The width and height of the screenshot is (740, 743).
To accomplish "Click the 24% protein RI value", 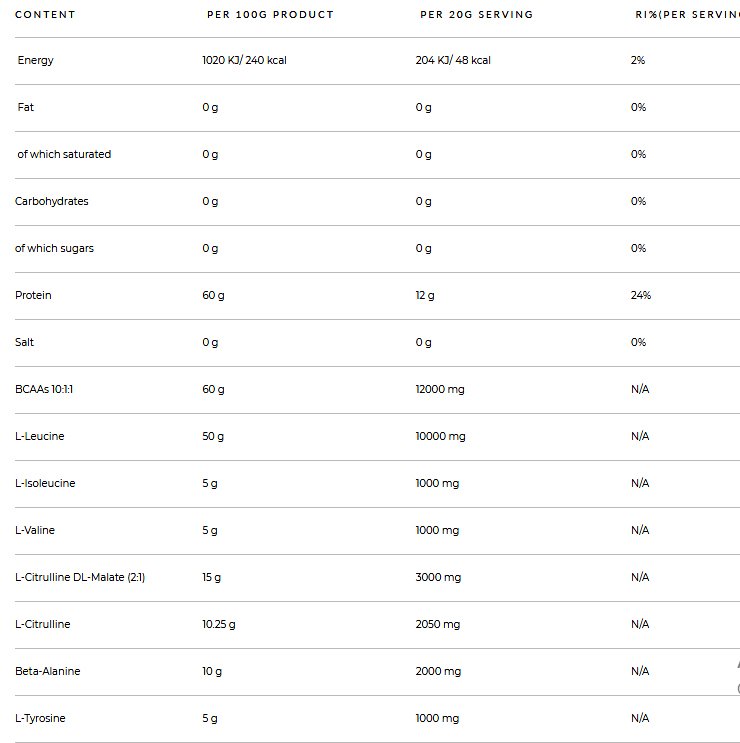I will 640,295.
